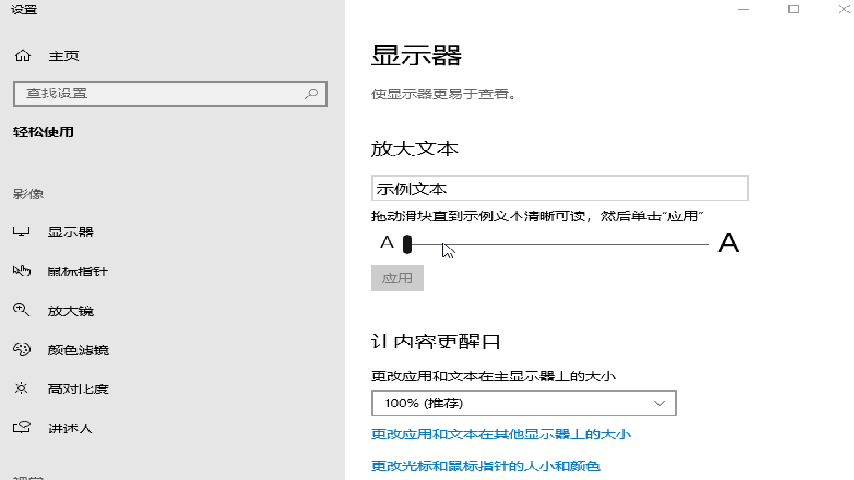Maximize the 设置 window
The height and width of the screenshot is (480, 854).
(793, 9)
